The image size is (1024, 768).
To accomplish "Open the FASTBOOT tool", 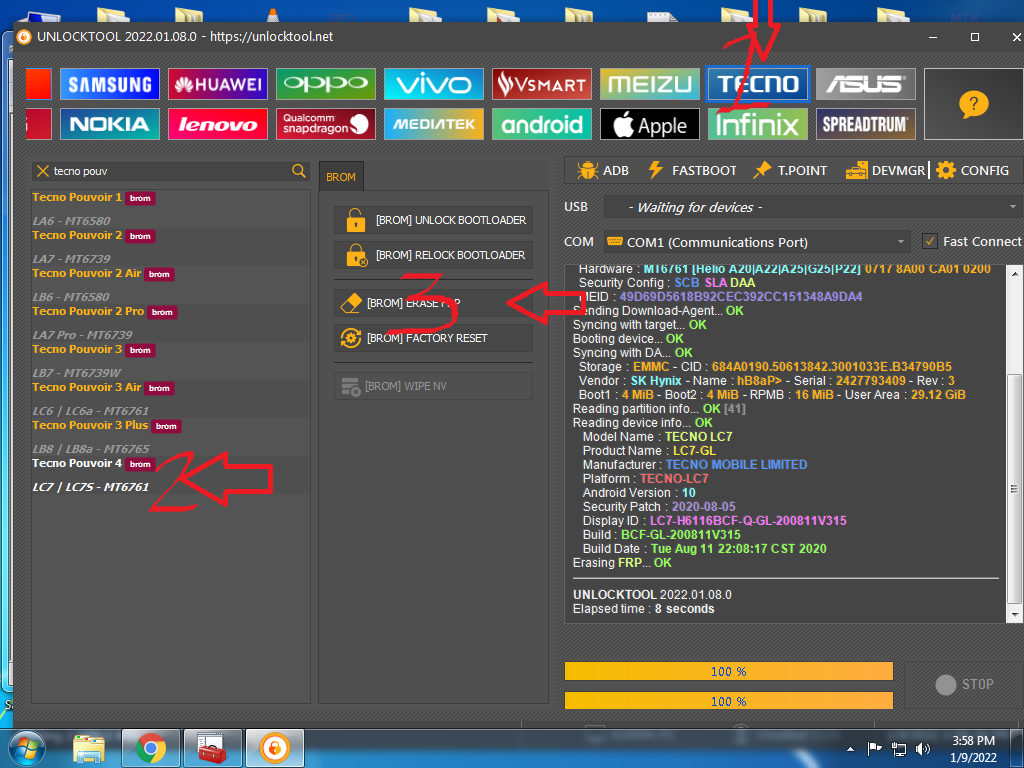I will pos(692,170).
